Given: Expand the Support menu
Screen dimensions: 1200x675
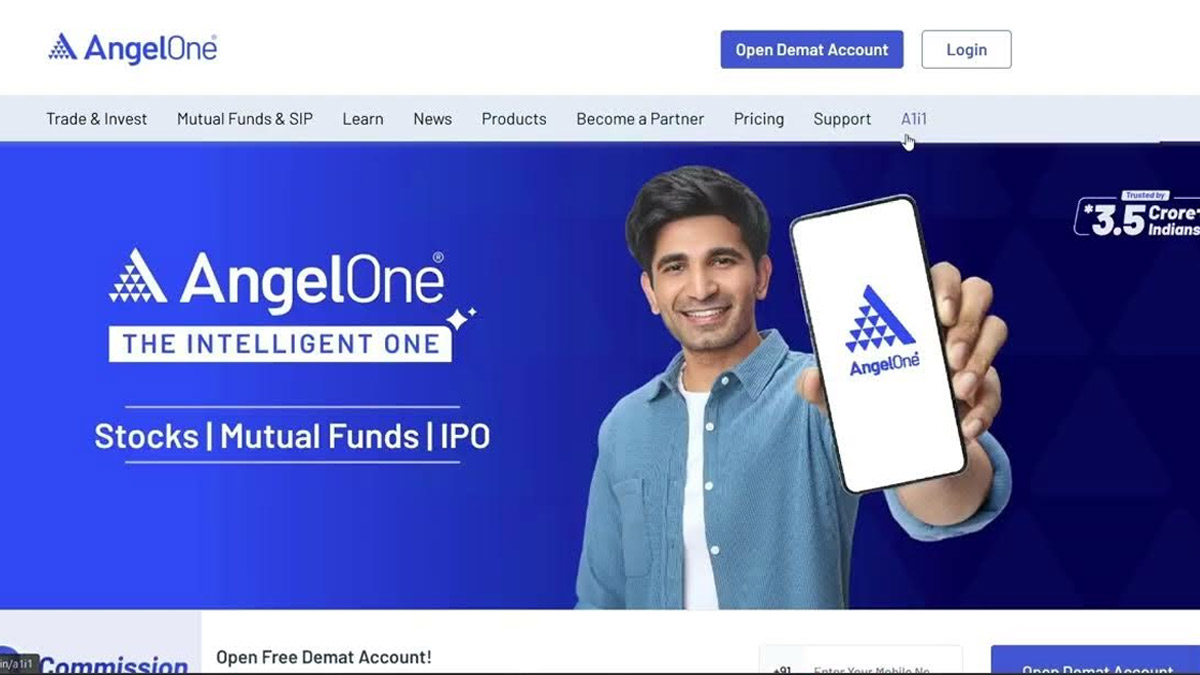Looking at the screenshot, I should (842, 119).
